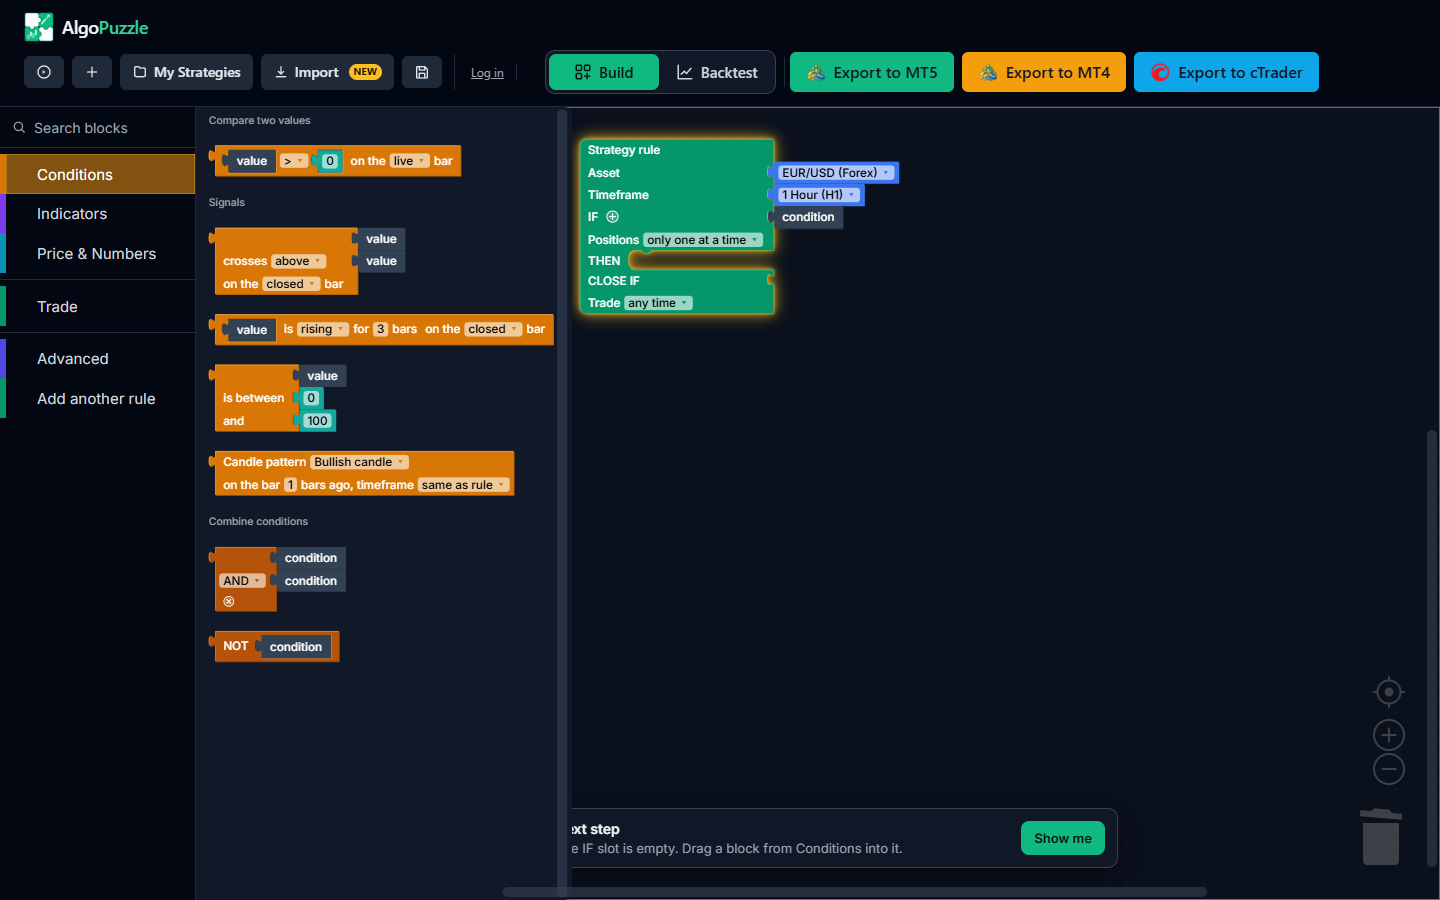The width and height of the screenshot is (1440, 900).
Task: Select the Advanced category
Action: [x=98, y=359]
